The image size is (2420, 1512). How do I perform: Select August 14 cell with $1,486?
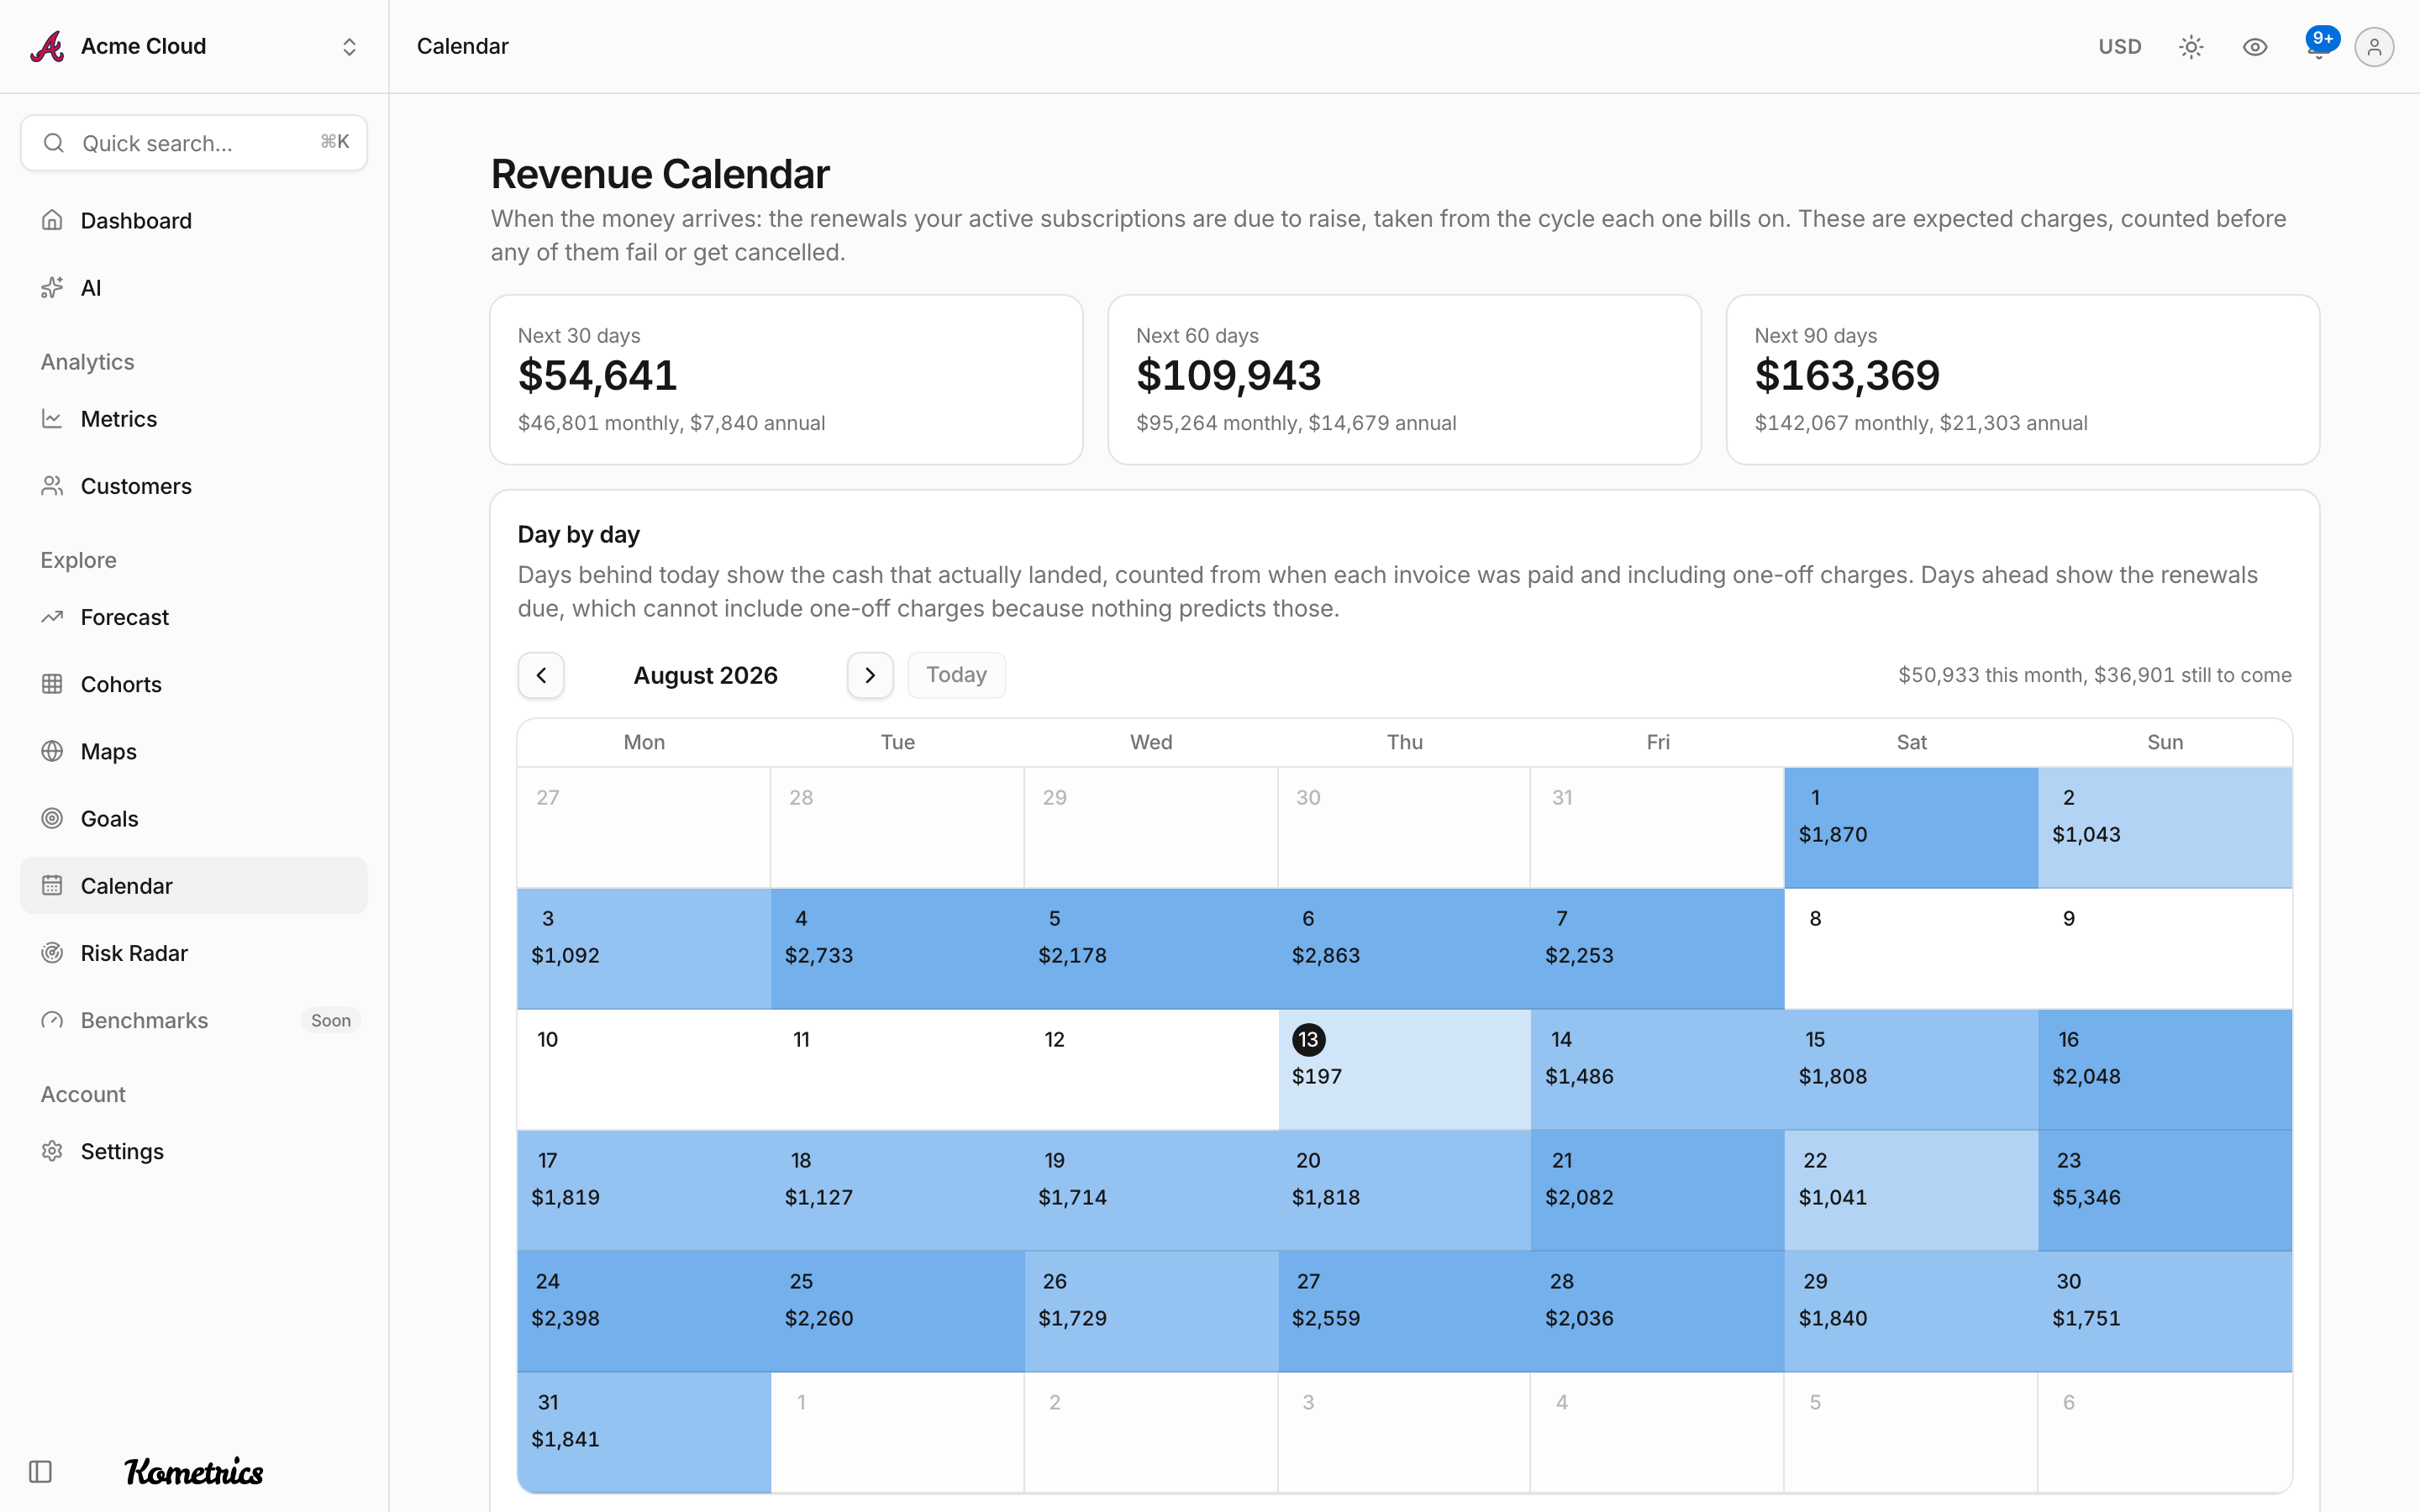(x=1657, y=1070)
